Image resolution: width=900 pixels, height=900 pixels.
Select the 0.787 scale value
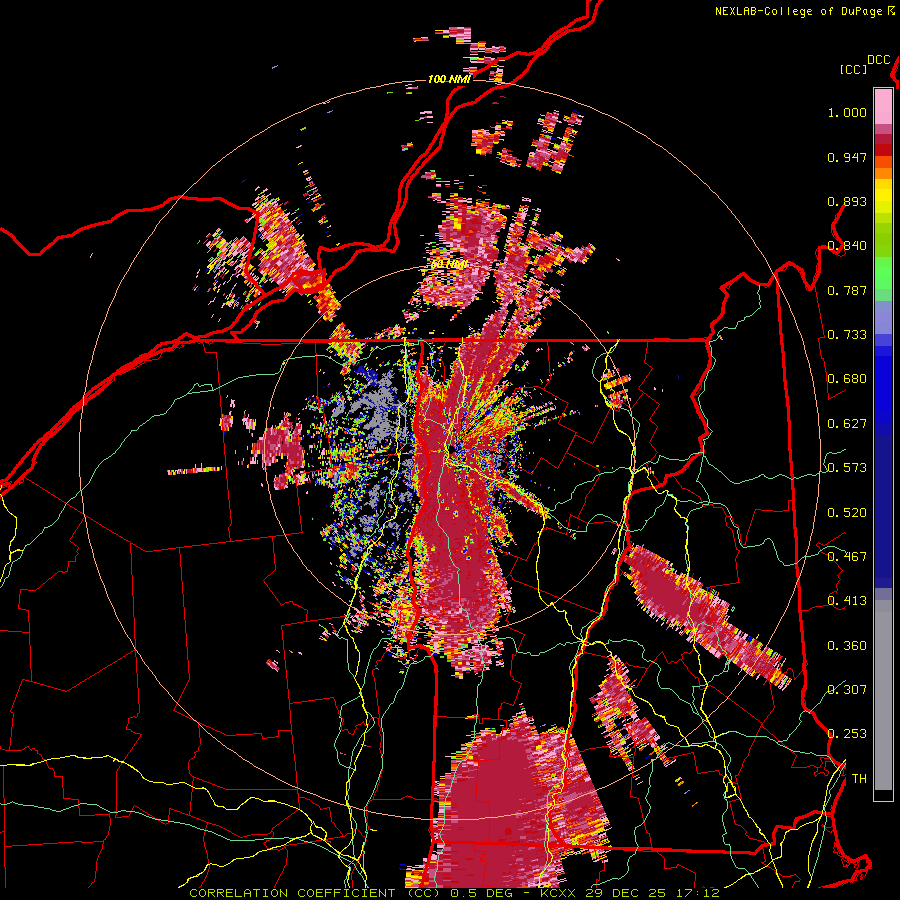coord(847,290)
